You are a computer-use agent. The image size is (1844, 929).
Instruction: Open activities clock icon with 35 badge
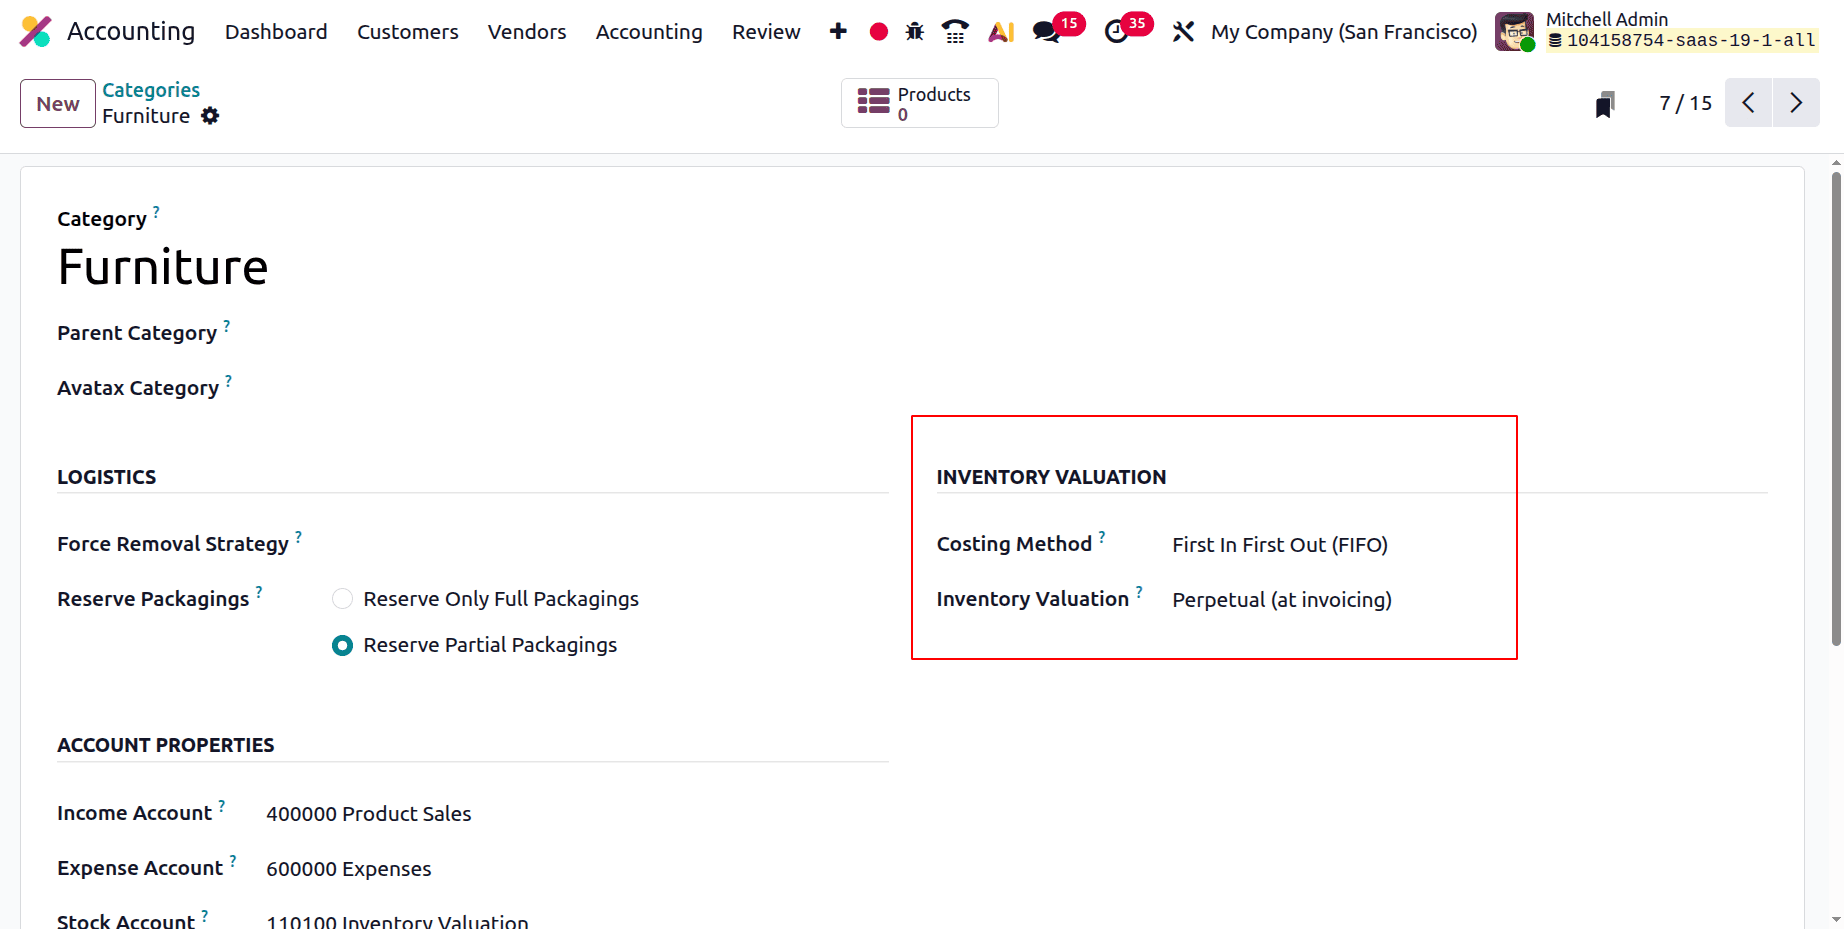1116,32
